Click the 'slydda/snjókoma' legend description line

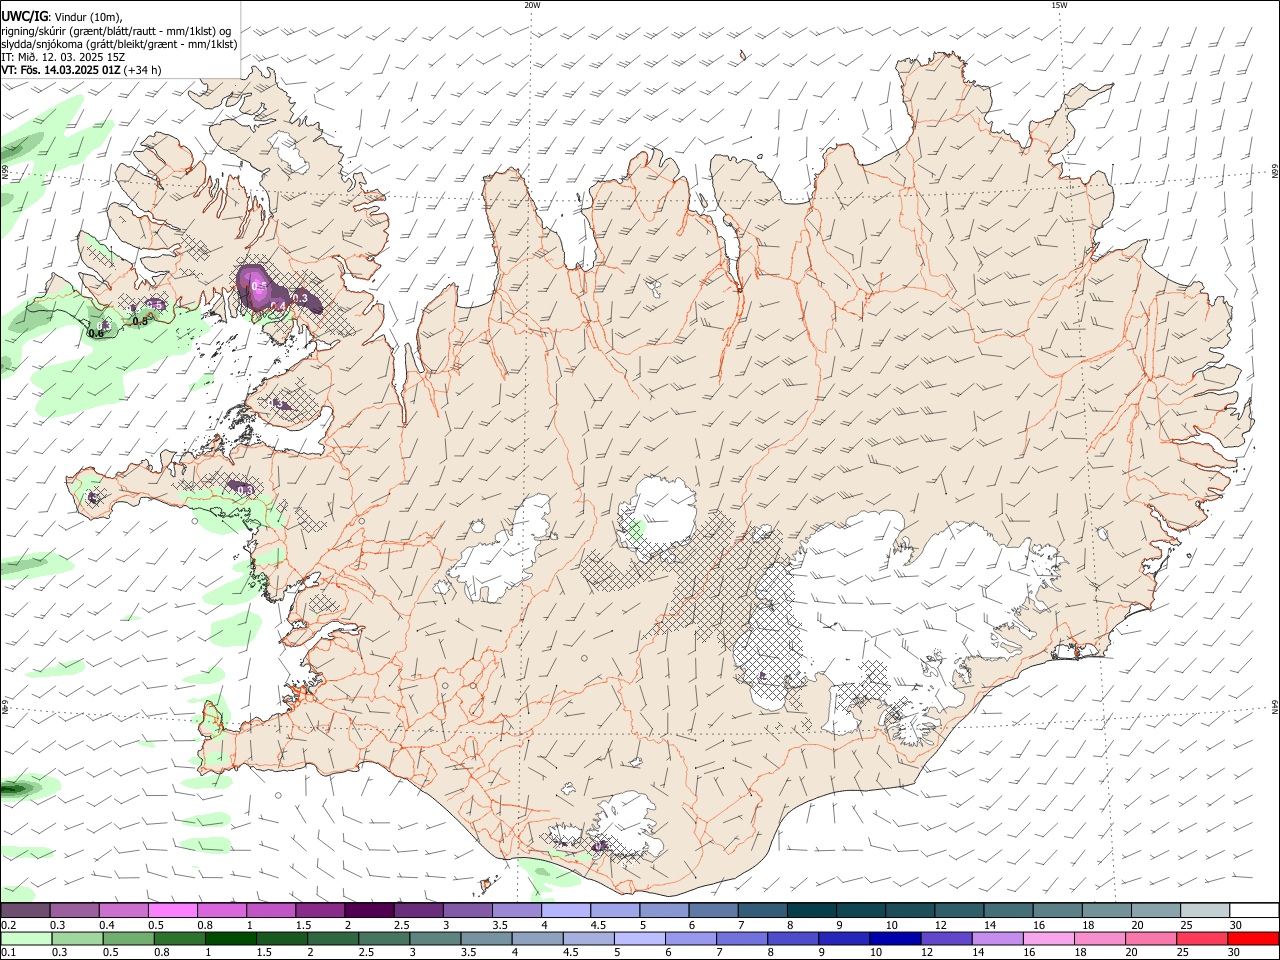[x=119, y=44]
